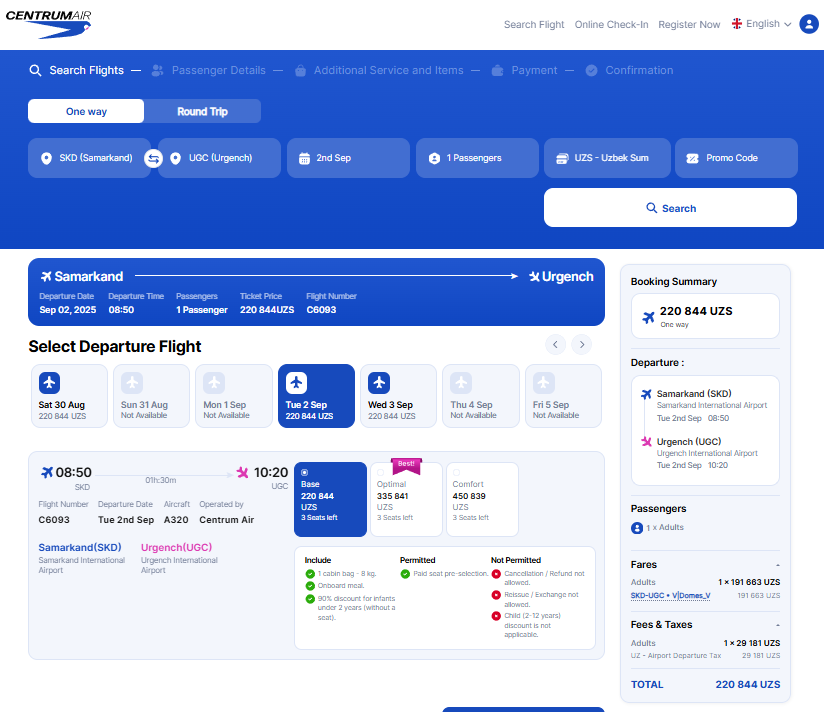The image size is (824, 712).
Task: Click the Passenger Details step people icon
Action: coord(157,70)
